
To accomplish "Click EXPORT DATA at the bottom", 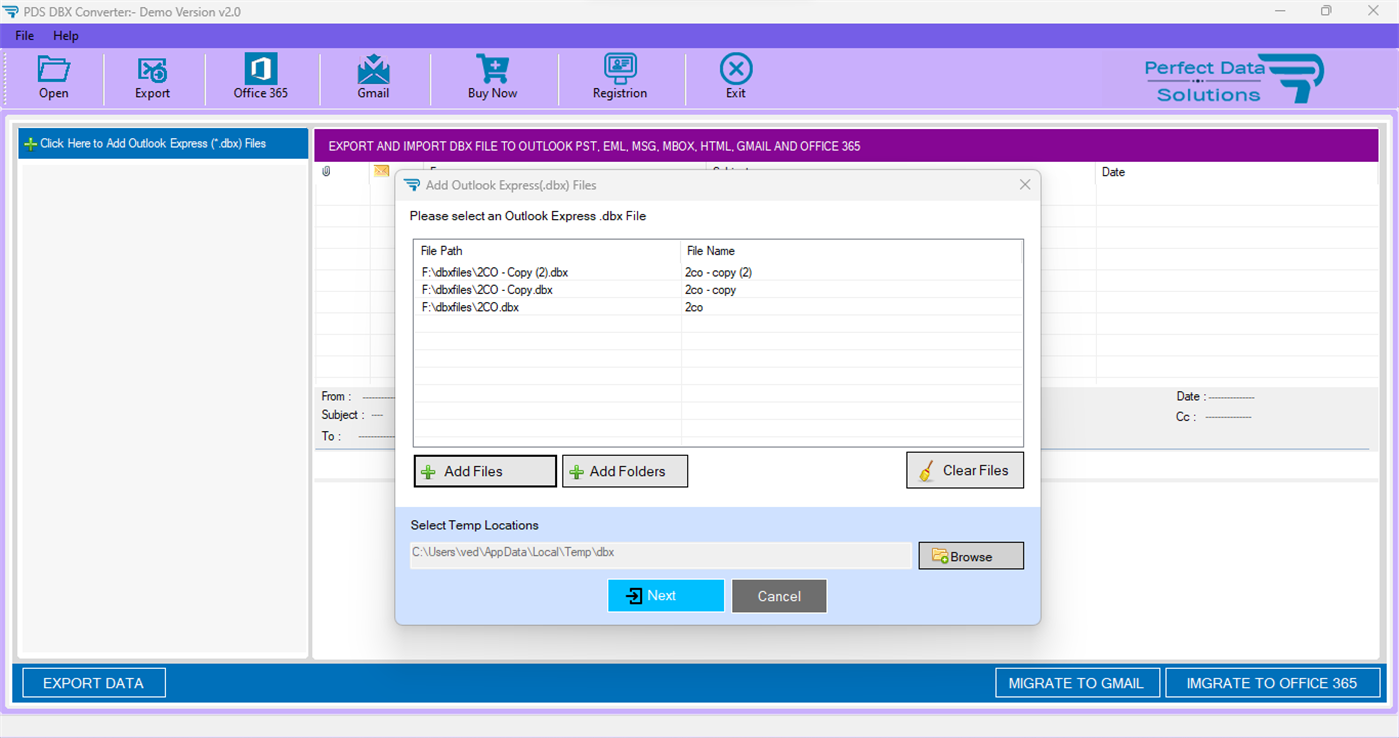I will tap(93, 682).
